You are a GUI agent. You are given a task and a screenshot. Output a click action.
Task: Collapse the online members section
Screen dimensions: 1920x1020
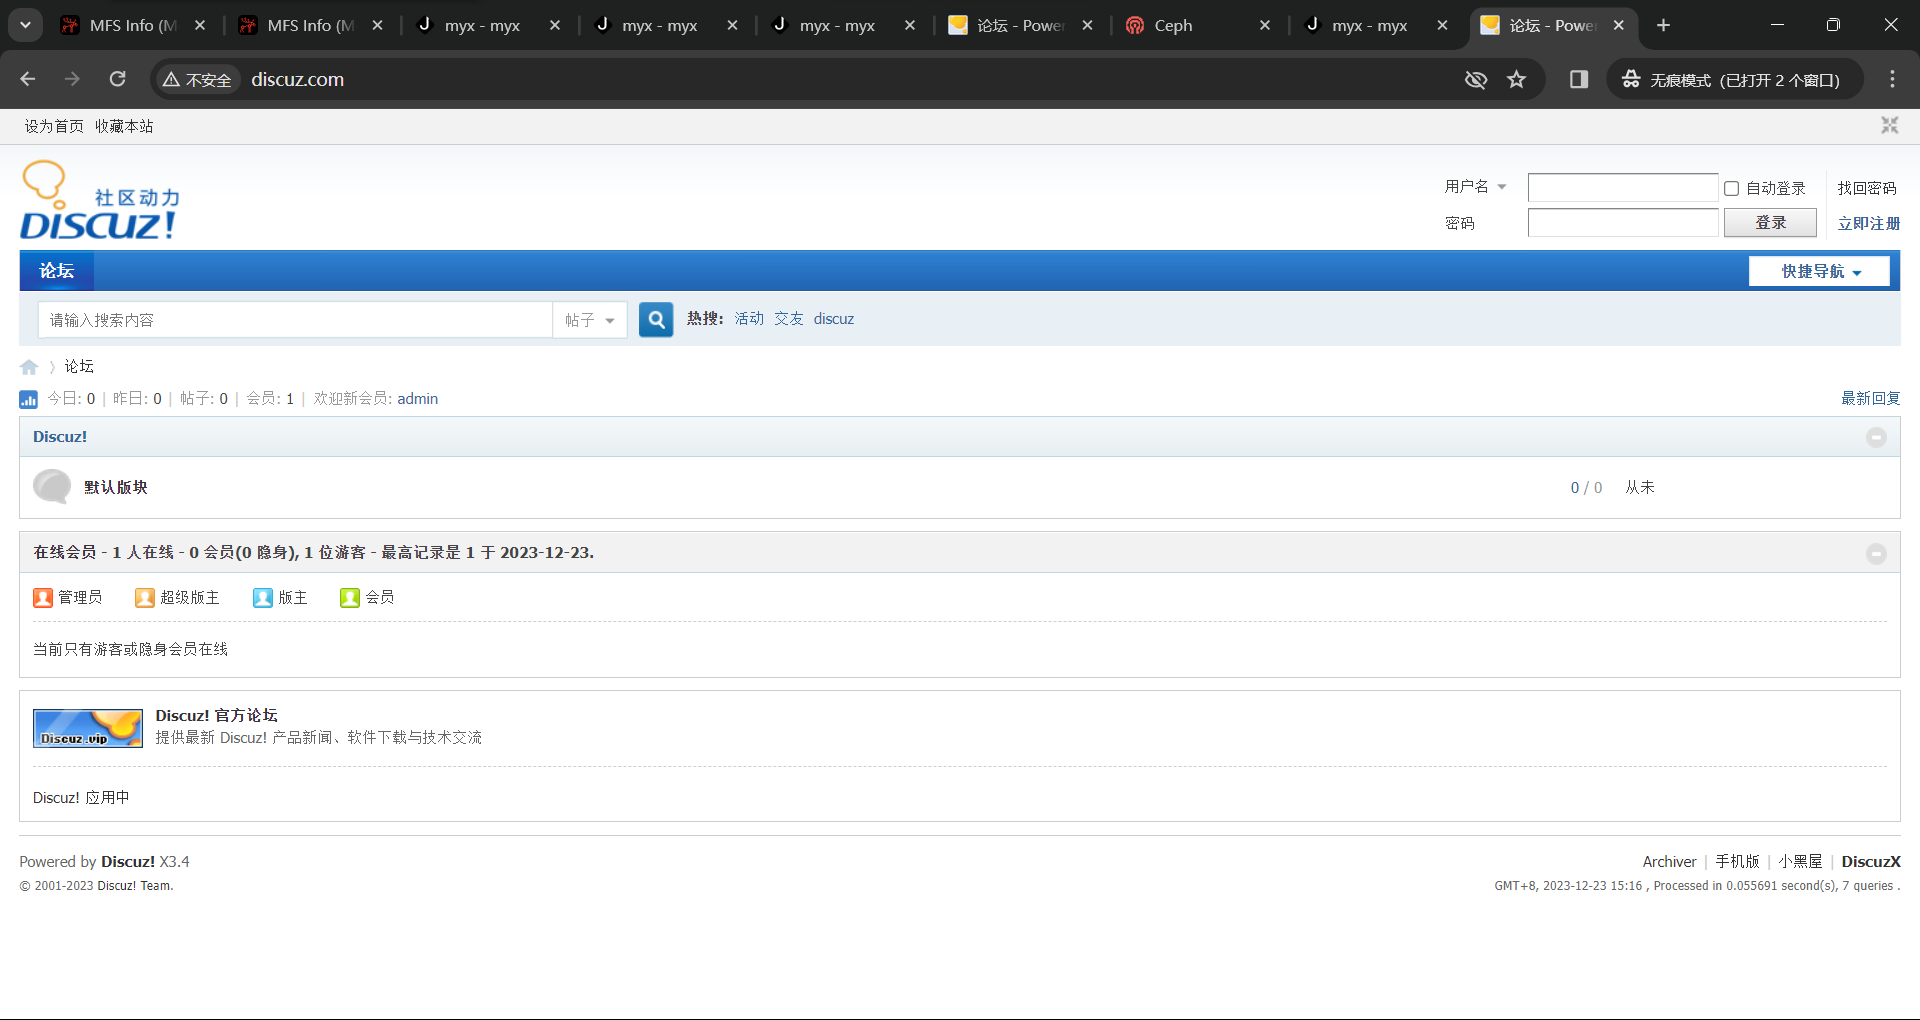(1876, 553)
